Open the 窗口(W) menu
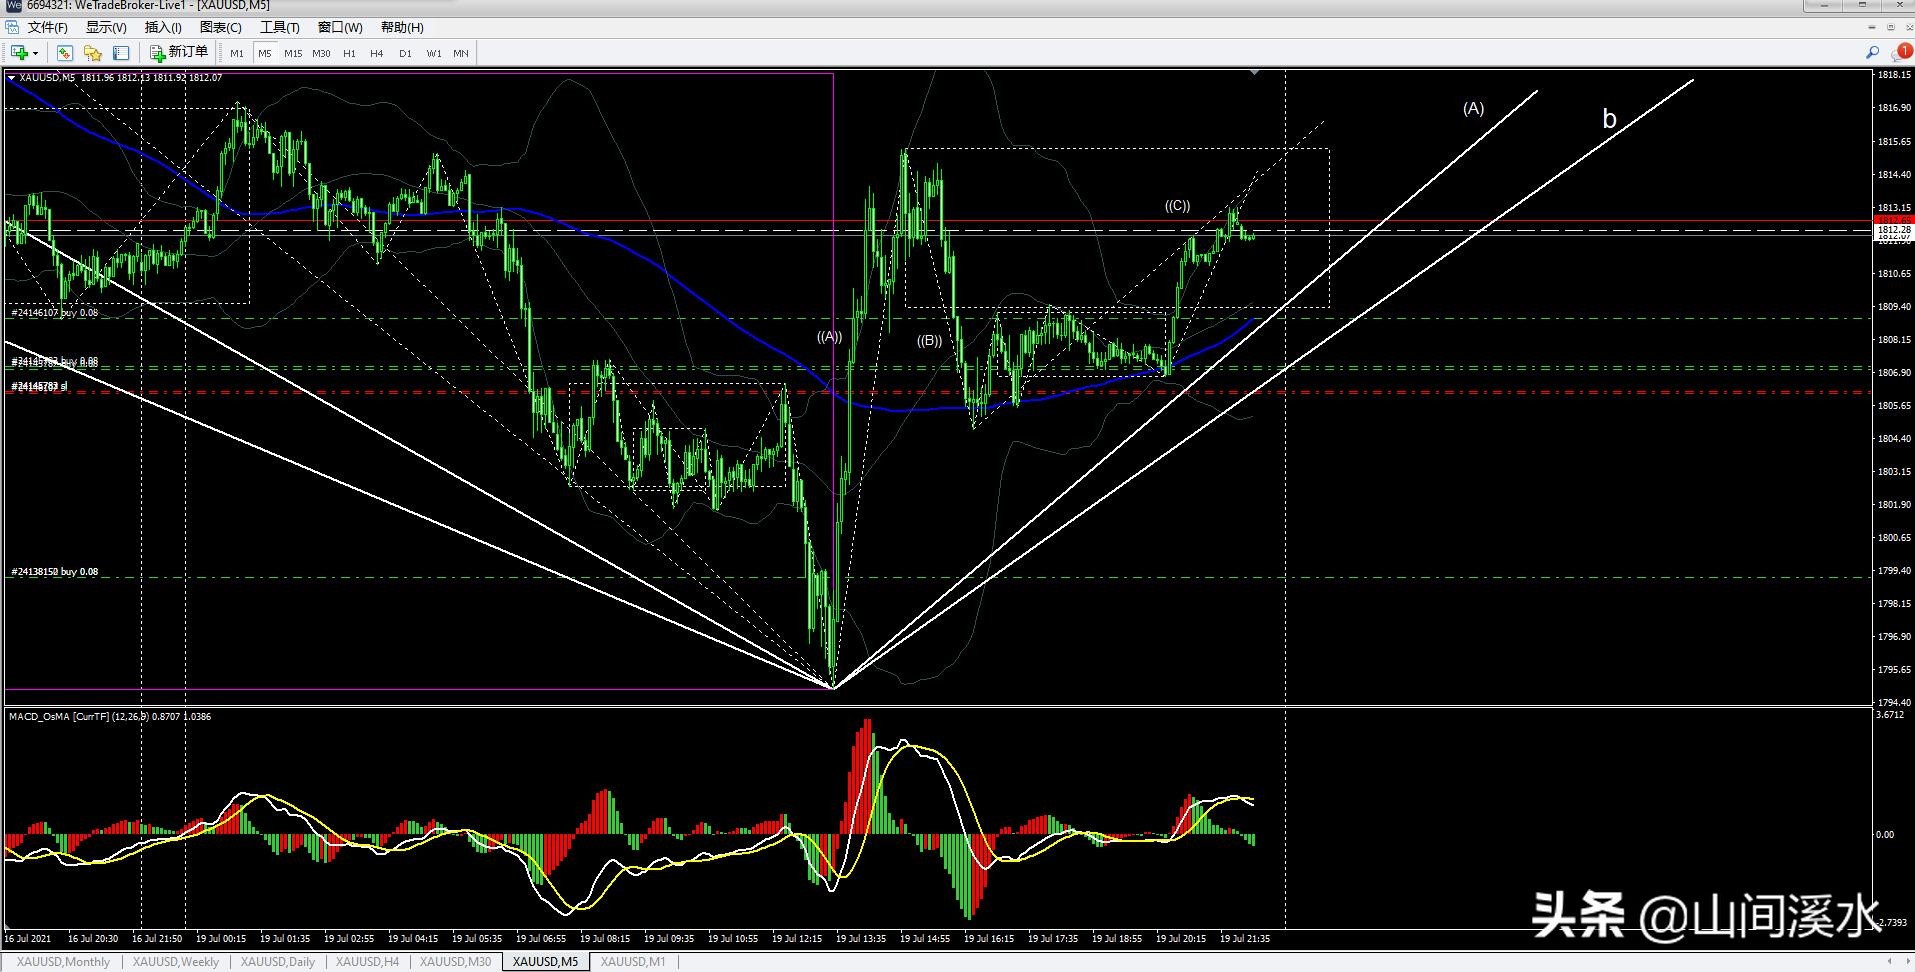1915x972 pixels. 340,28
